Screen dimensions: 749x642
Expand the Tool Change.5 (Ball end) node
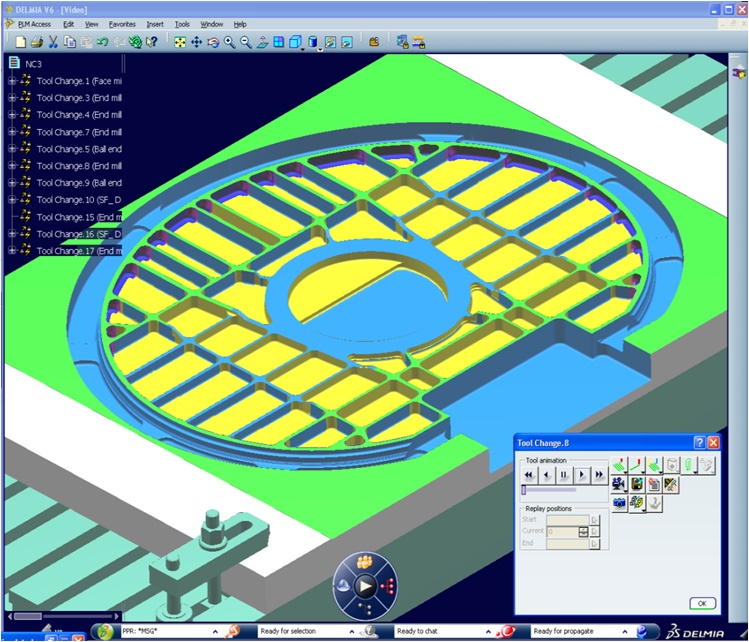[x=12, y=149]
